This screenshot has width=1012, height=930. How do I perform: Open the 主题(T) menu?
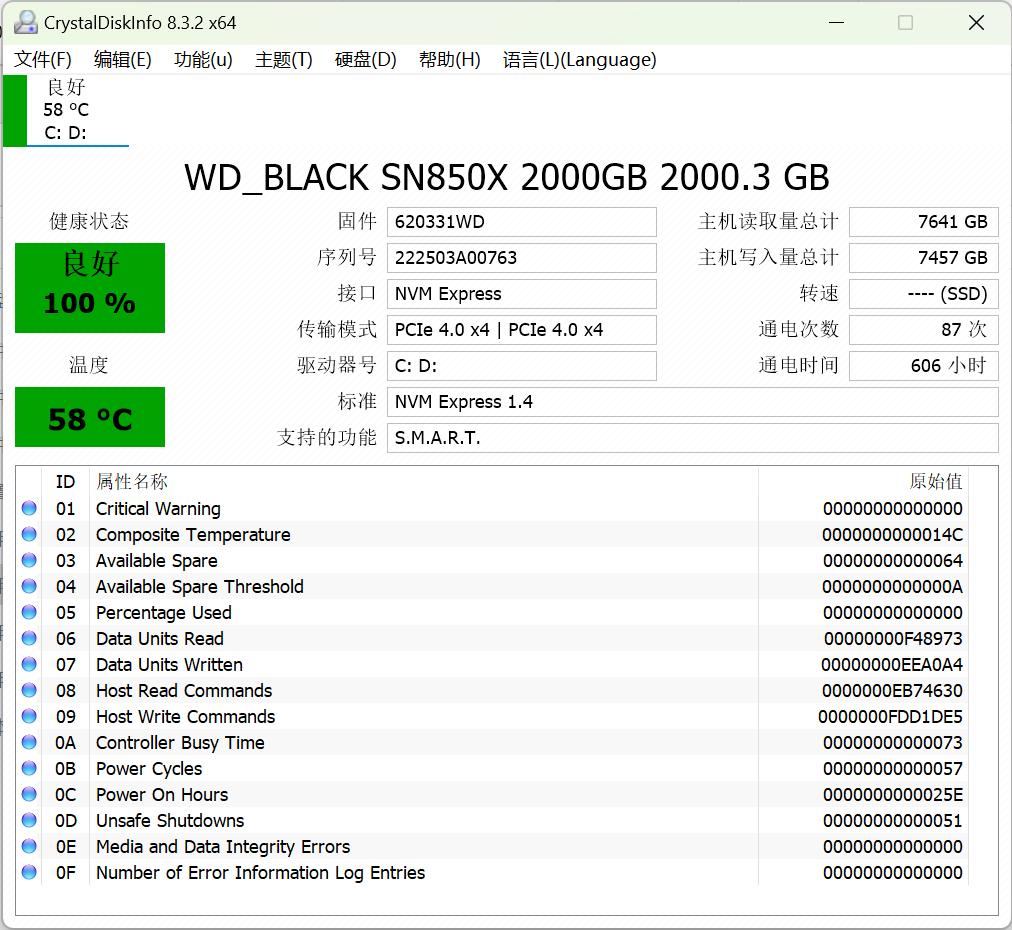coord(283,60)
